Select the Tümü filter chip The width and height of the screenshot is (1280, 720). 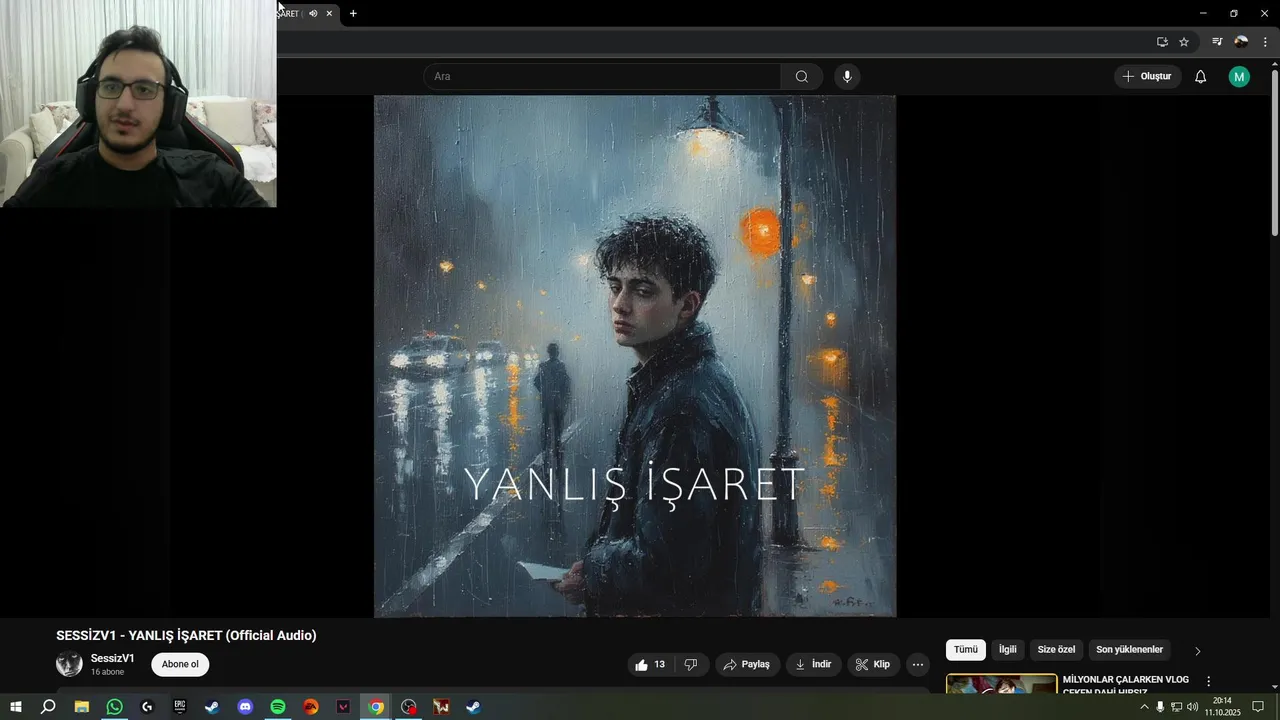coord(965,650)
